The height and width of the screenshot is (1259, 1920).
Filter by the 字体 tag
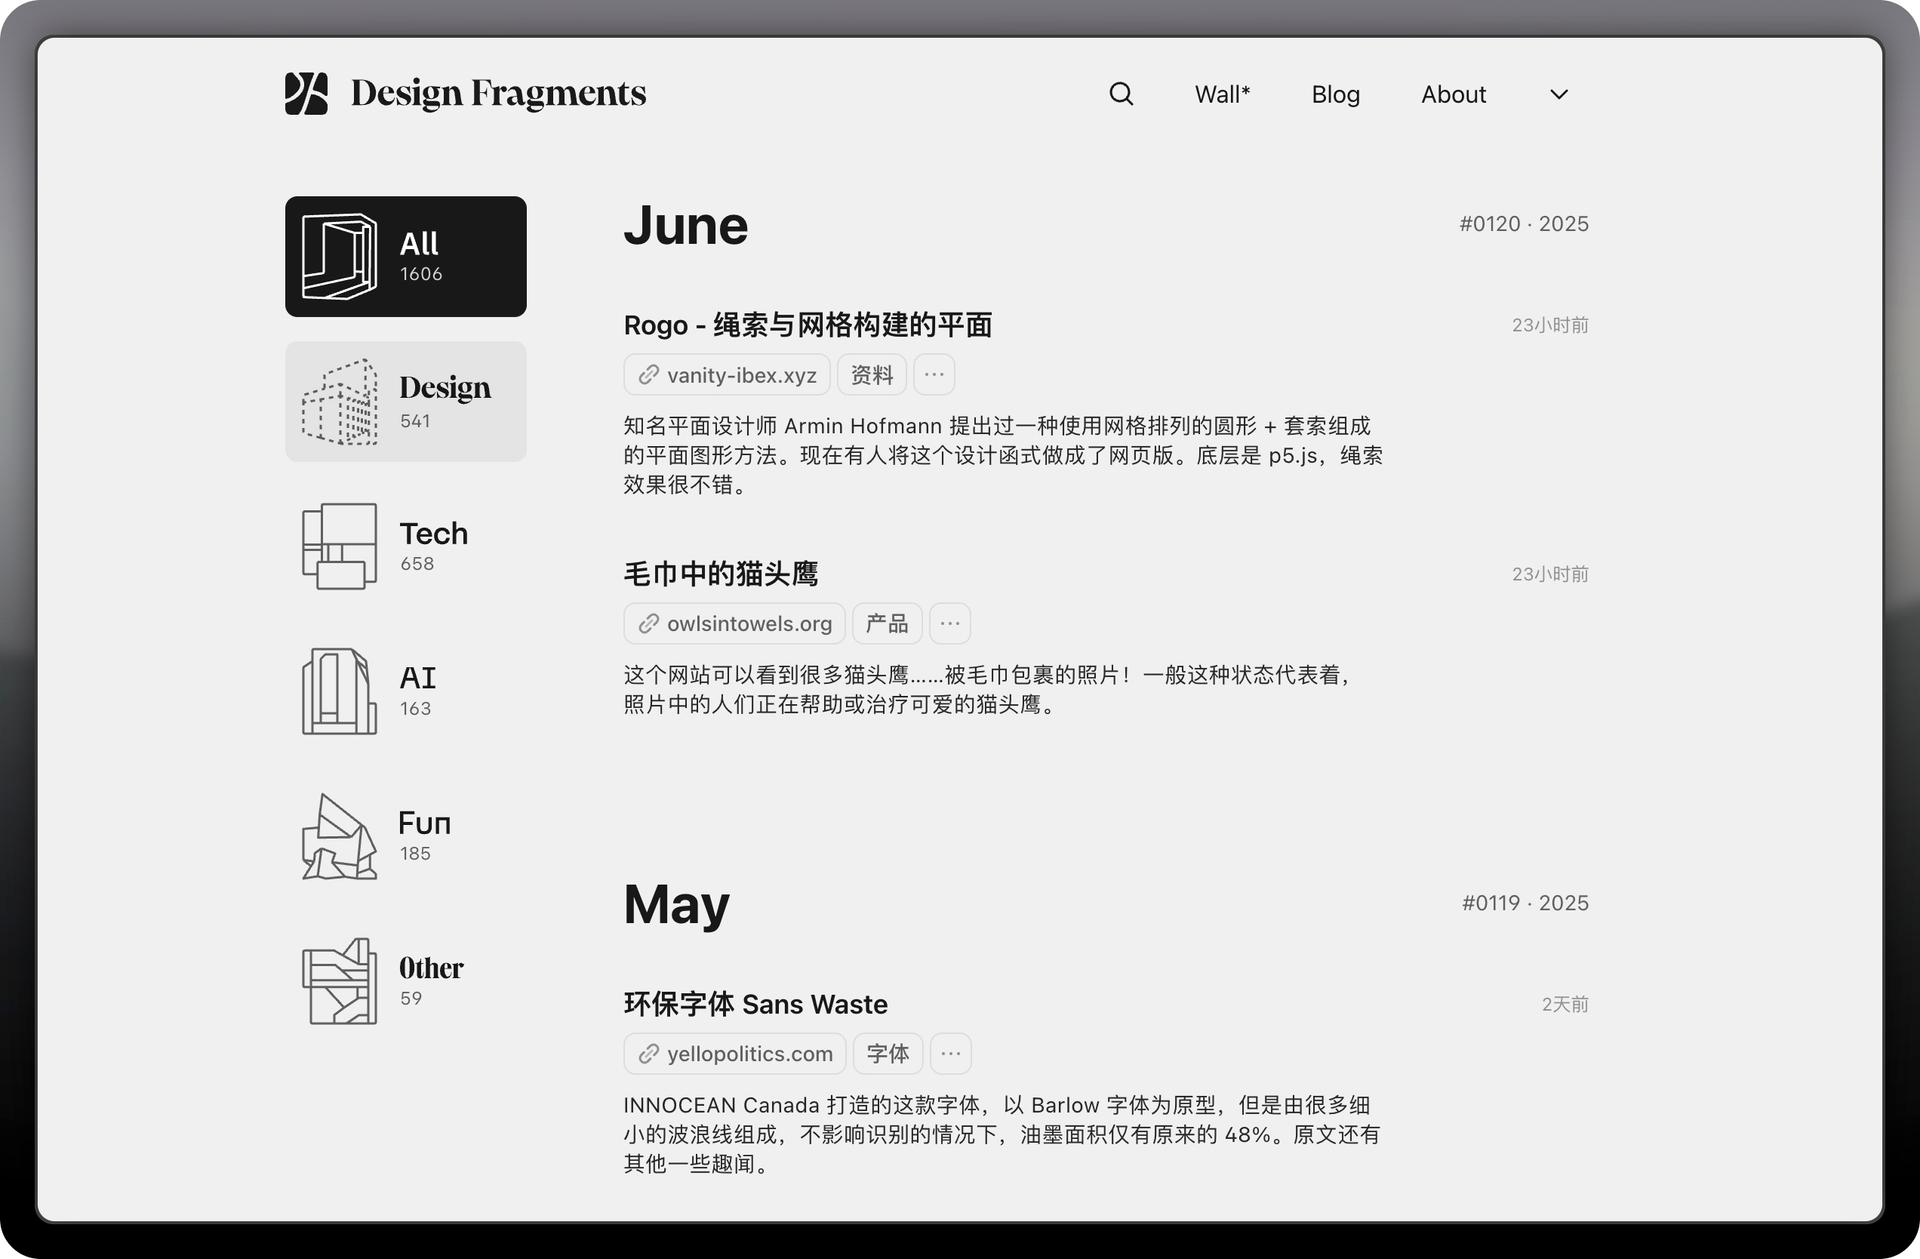point(887,1054)
